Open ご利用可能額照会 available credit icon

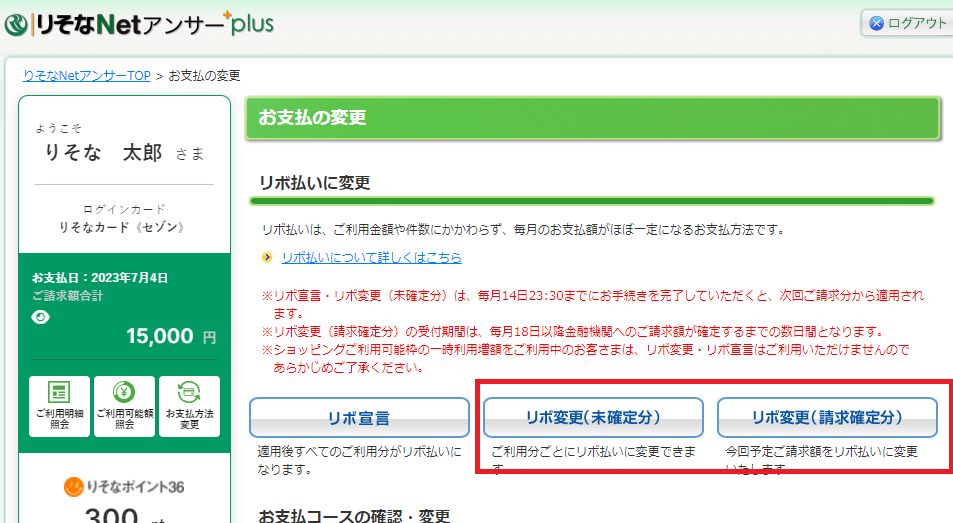(x=125, y=406)
